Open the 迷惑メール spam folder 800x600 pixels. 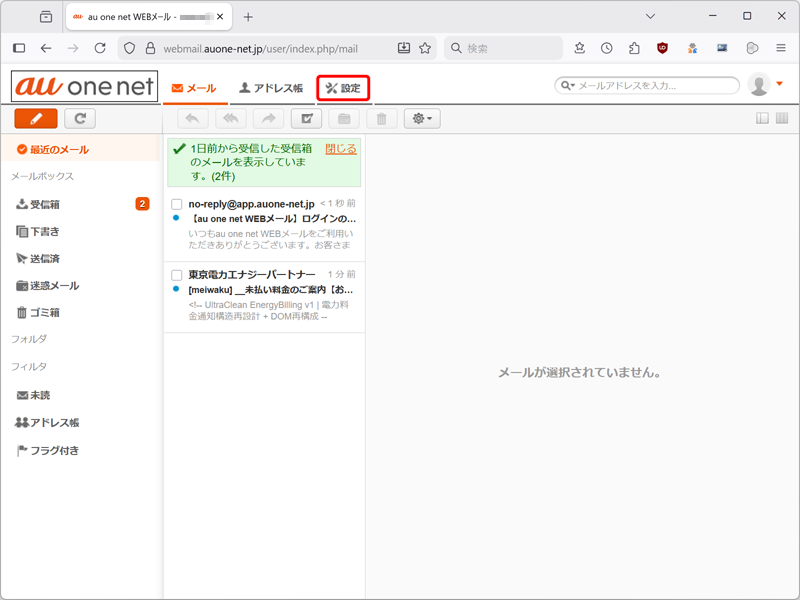coord(54,286)
